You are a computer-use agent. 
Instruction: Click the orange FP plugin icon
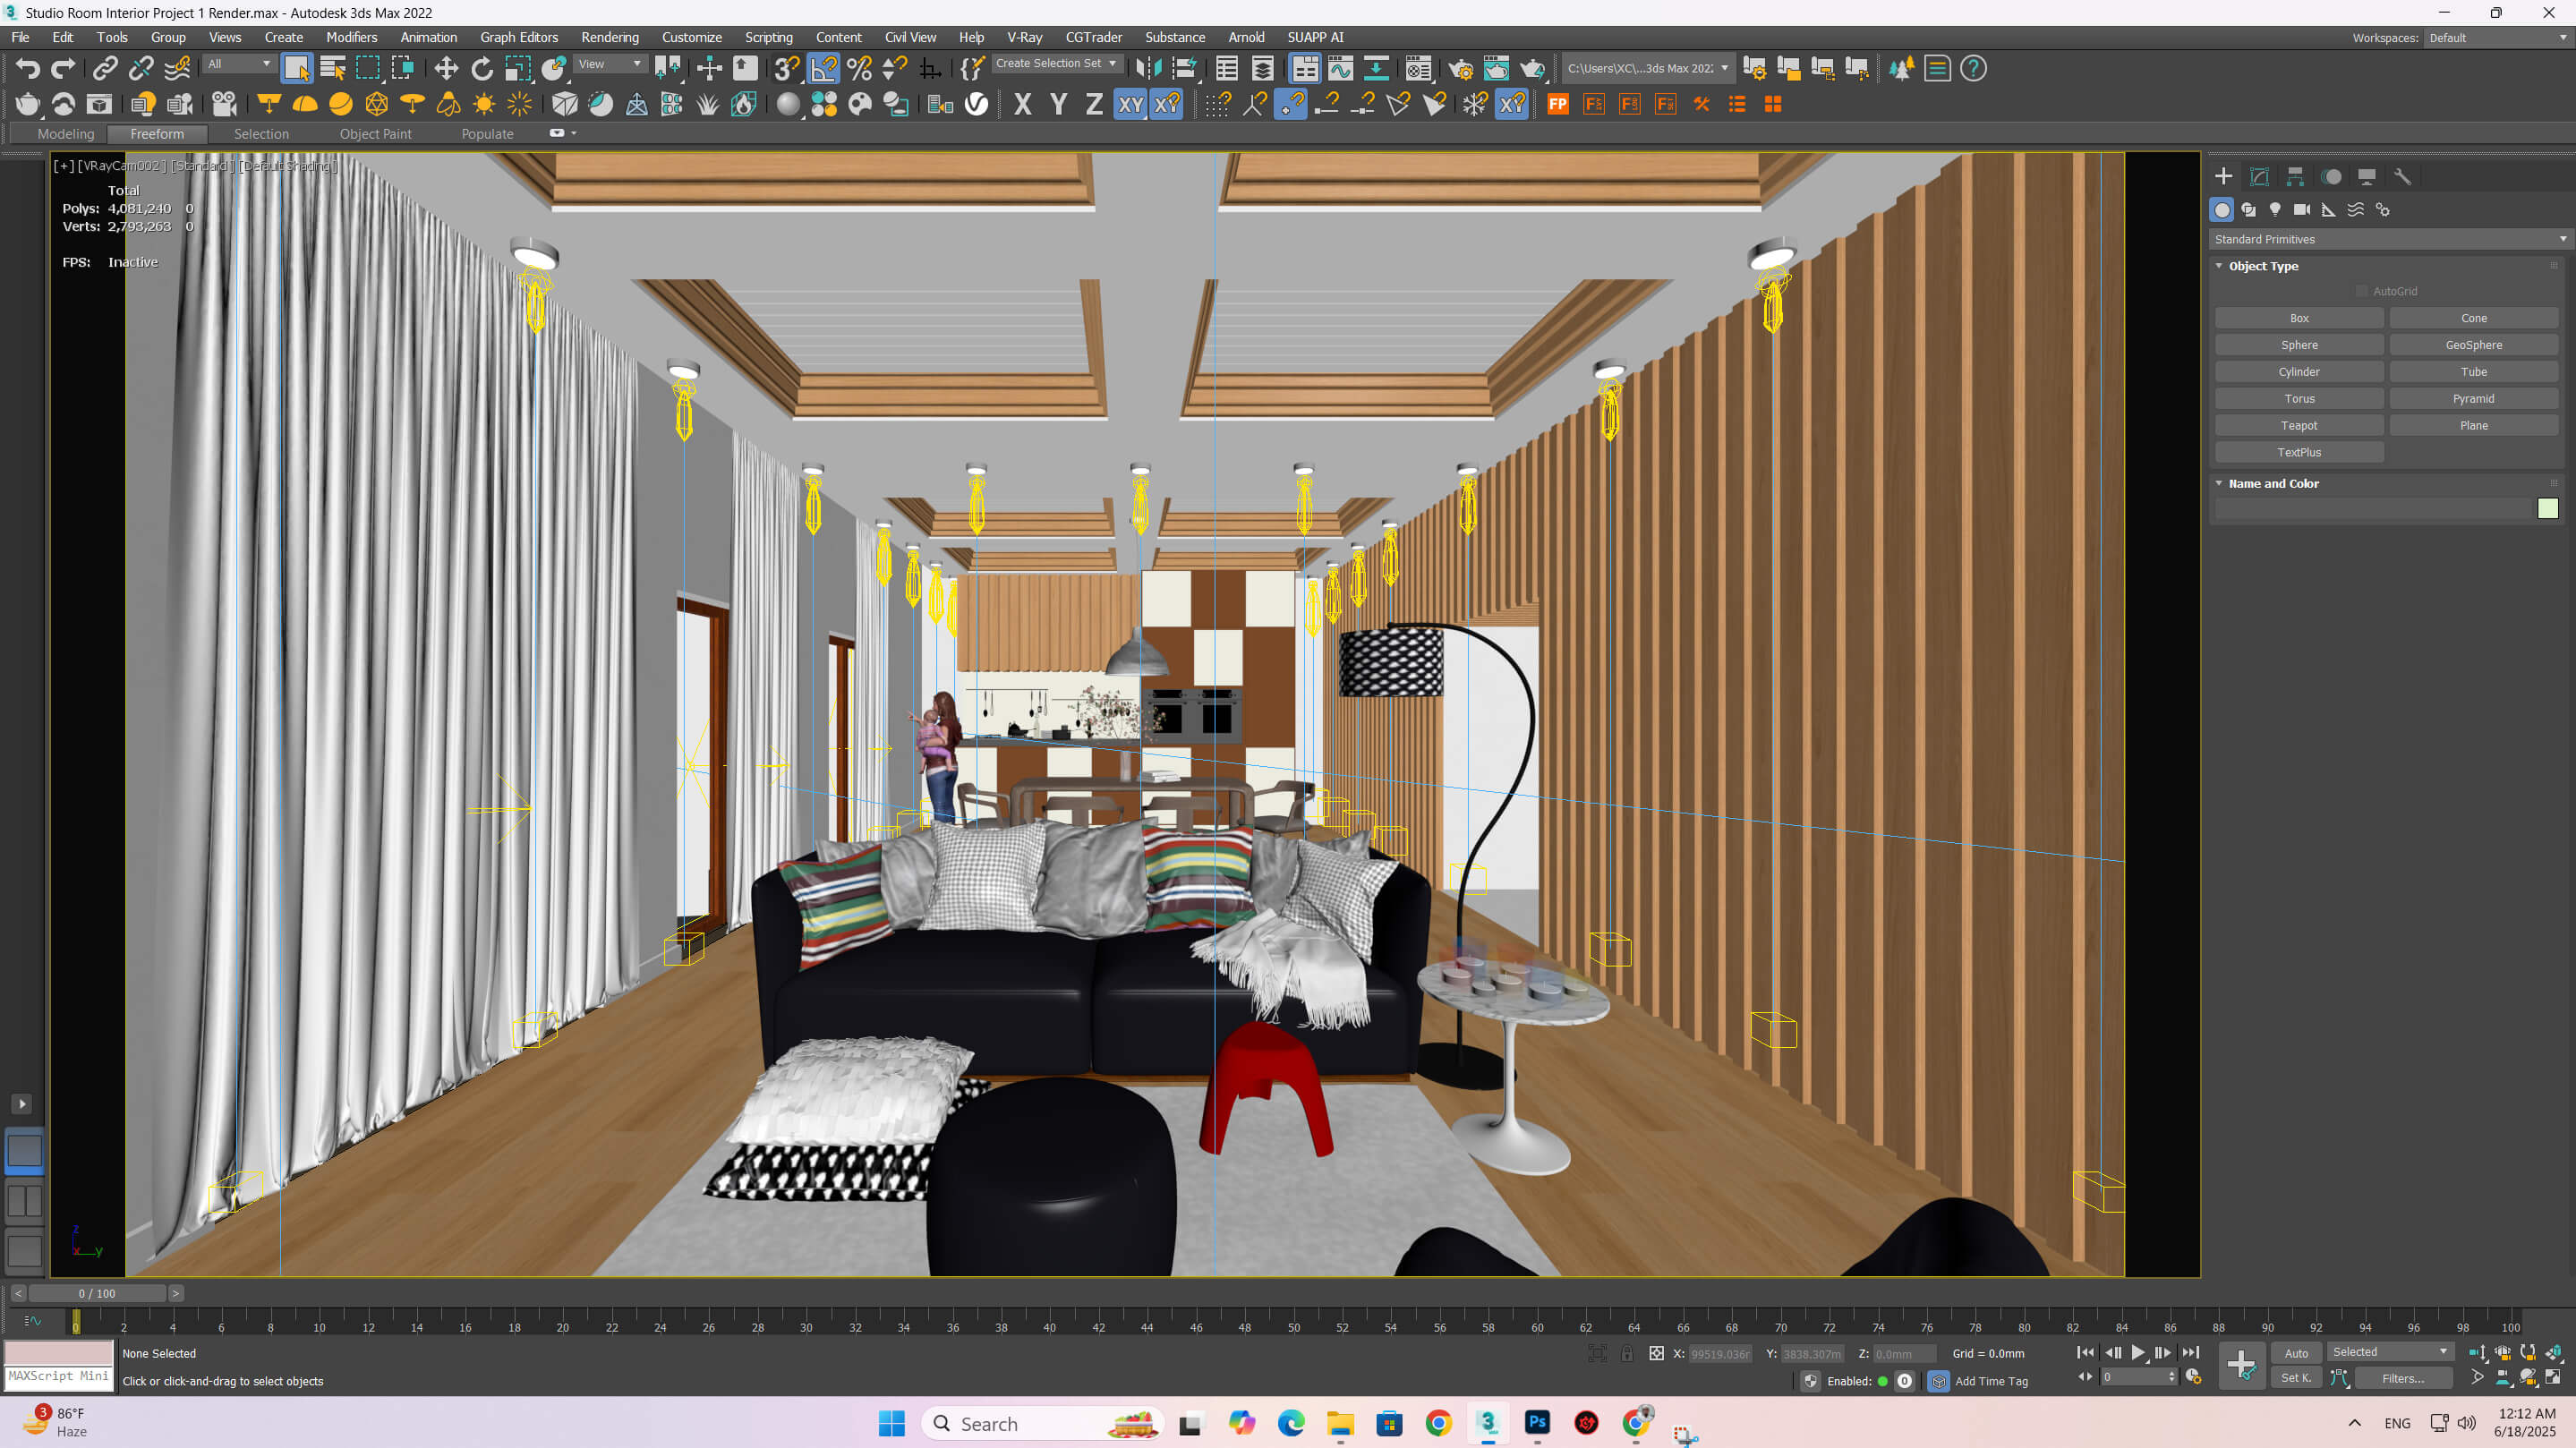[1558, 105]
